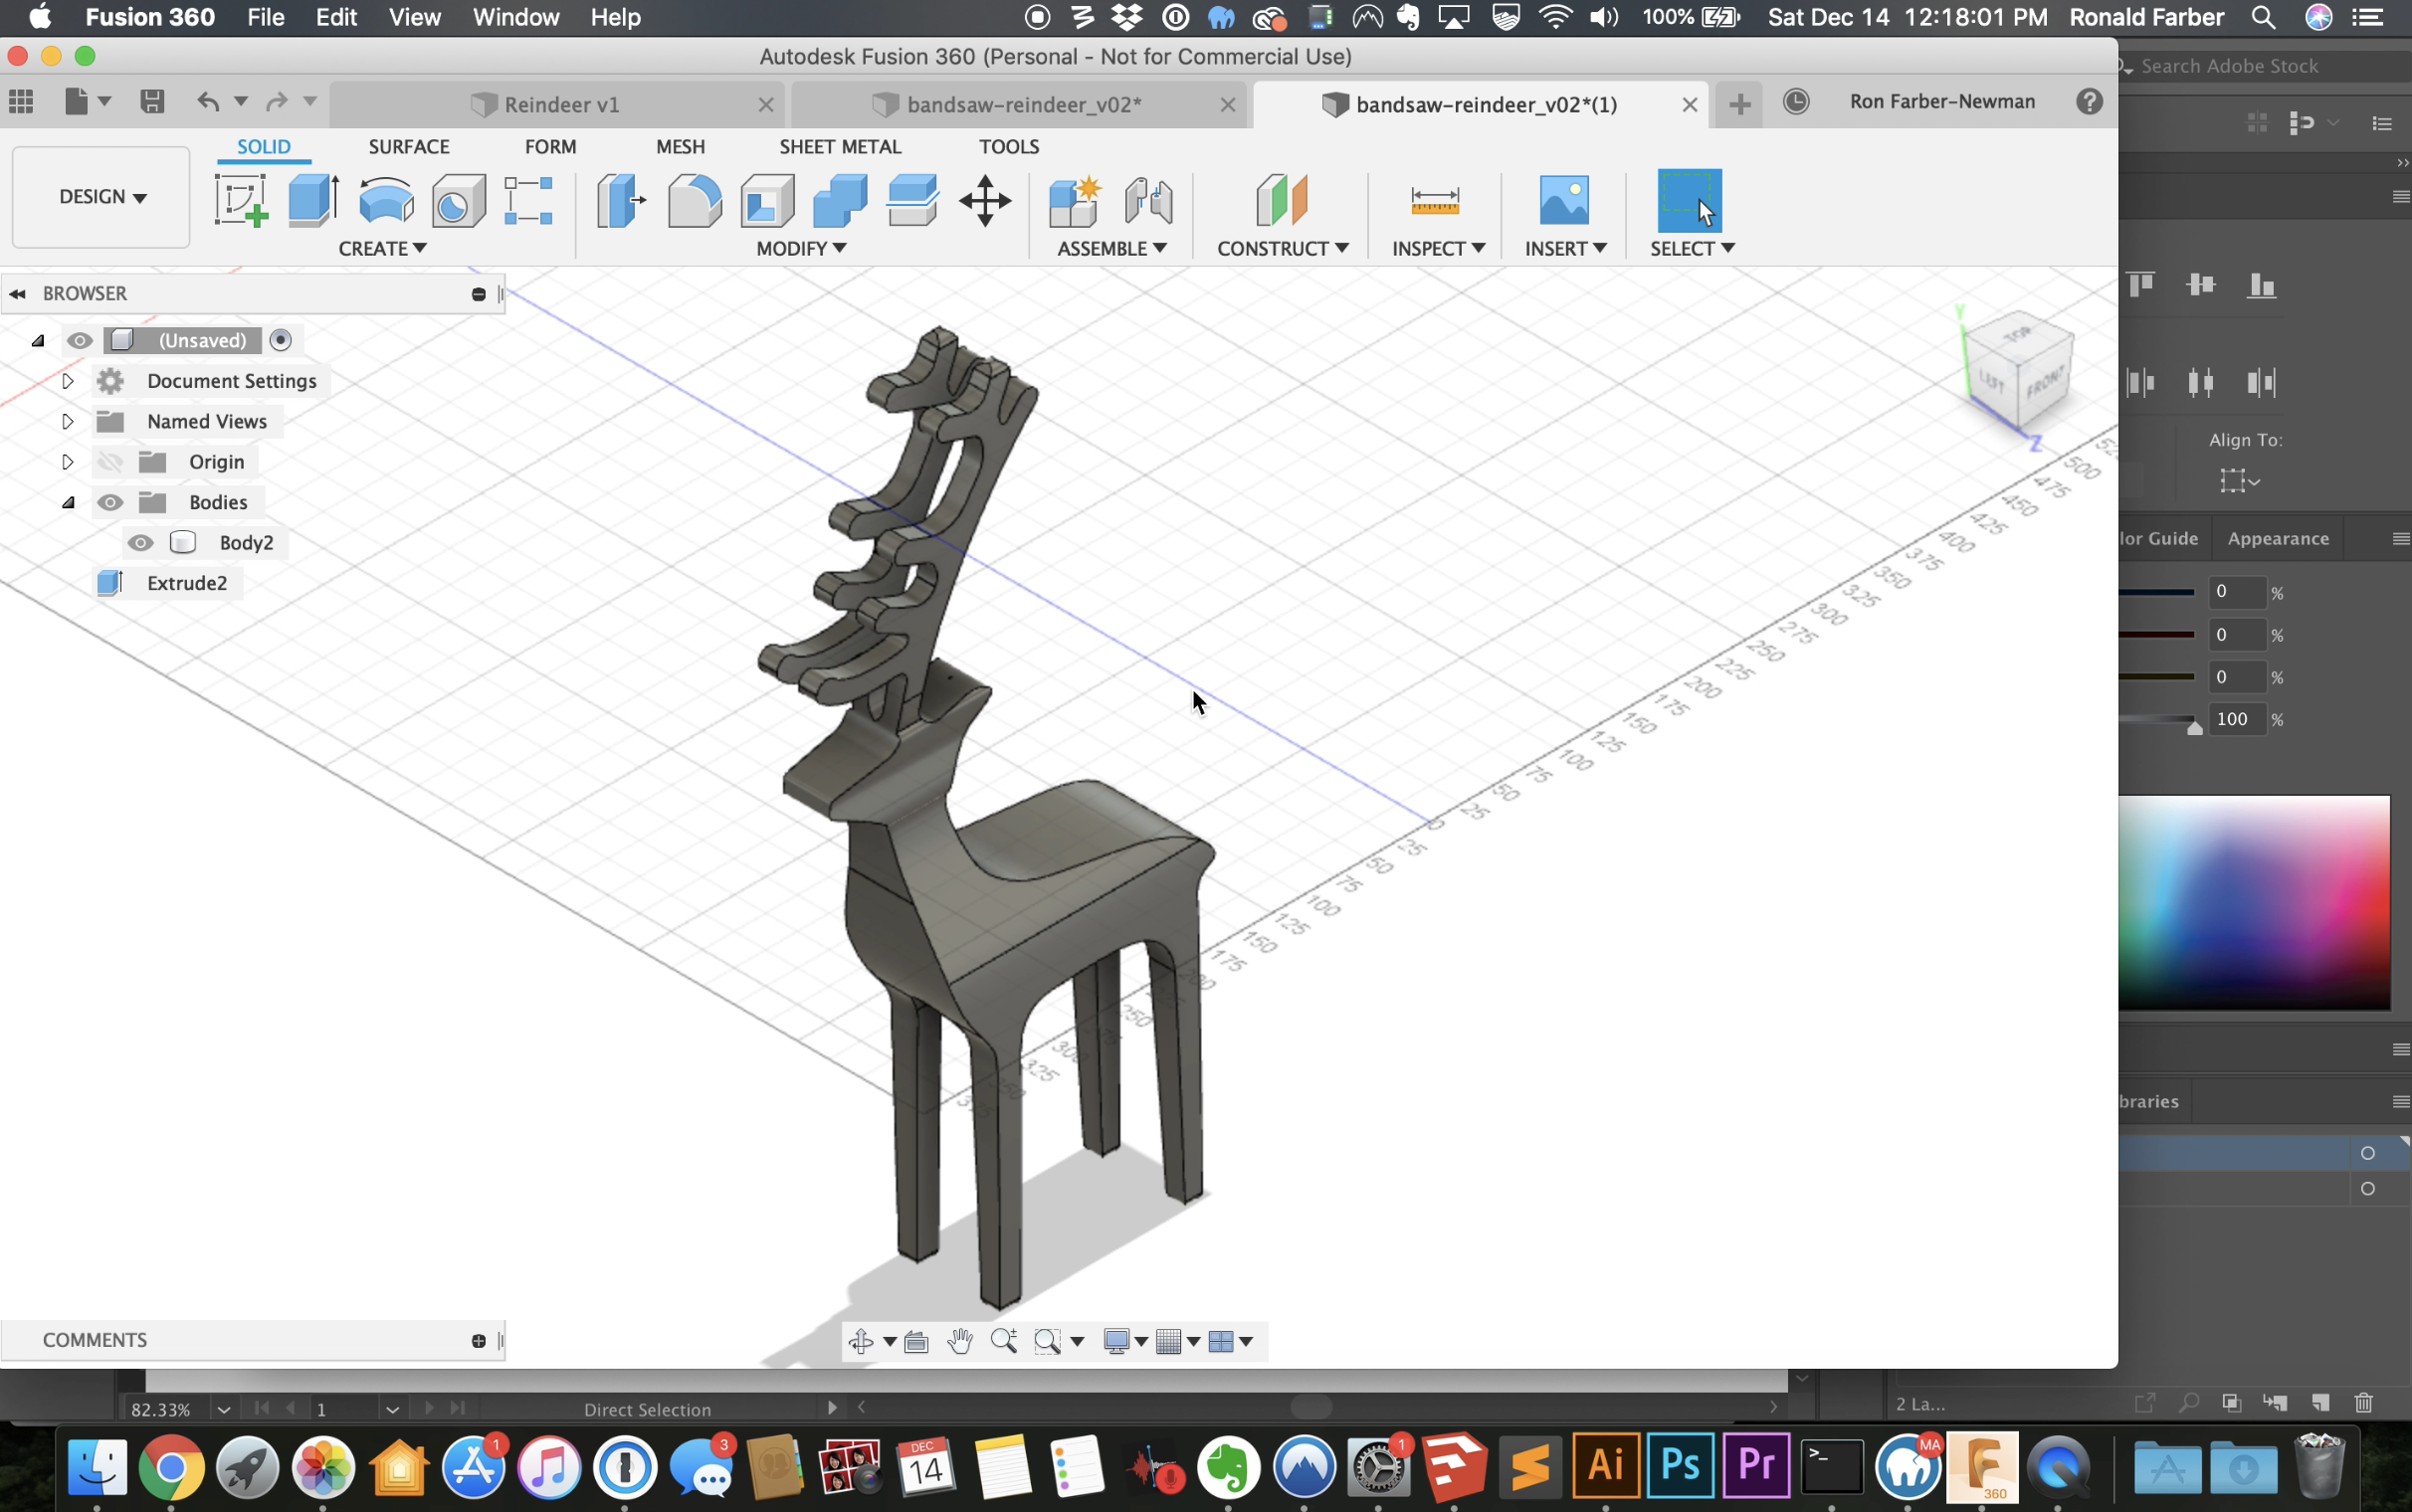This screenshot has width=2412, height=1512.
Task: Select the Extrude2 feature item
Action: [x=187, y=583]
